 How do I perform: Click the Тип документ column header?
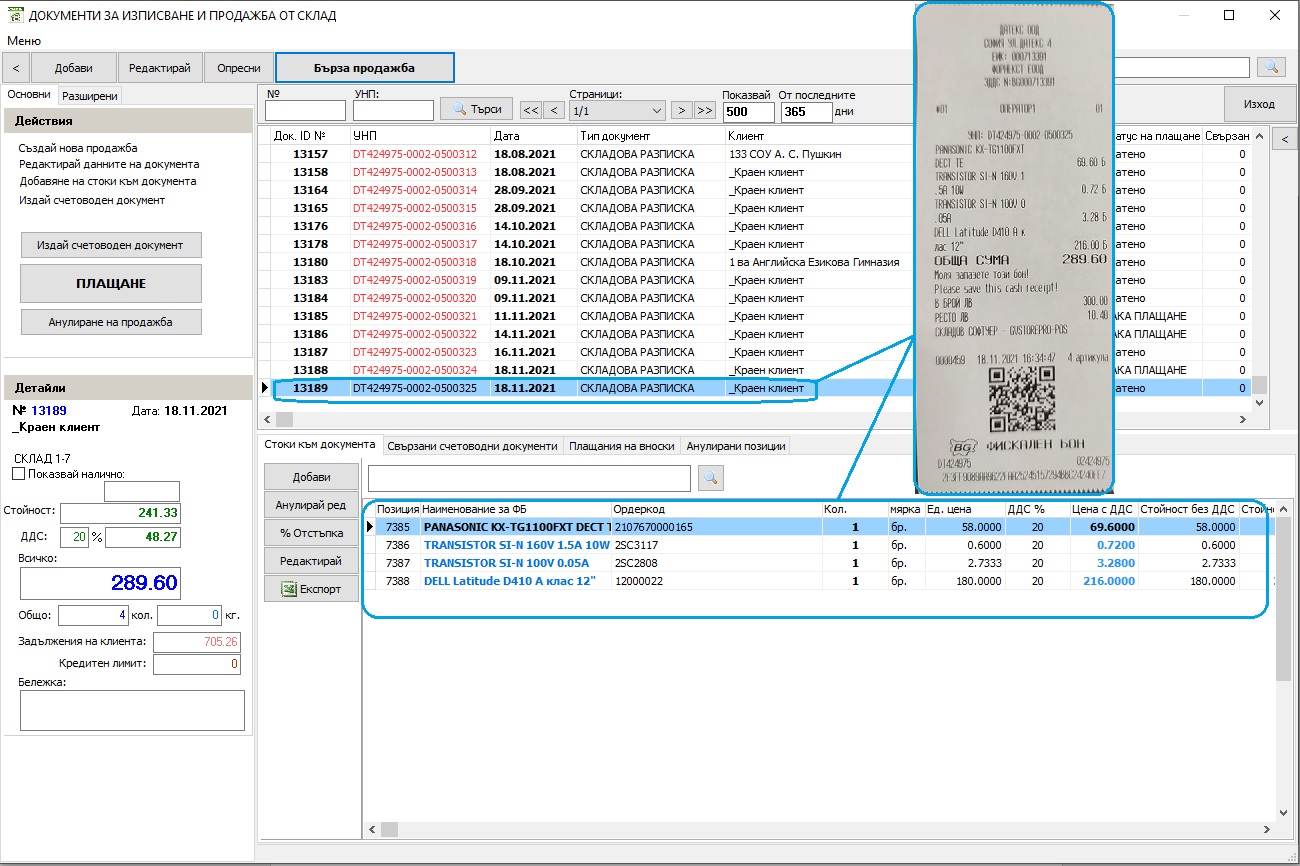tap(651, 136)
